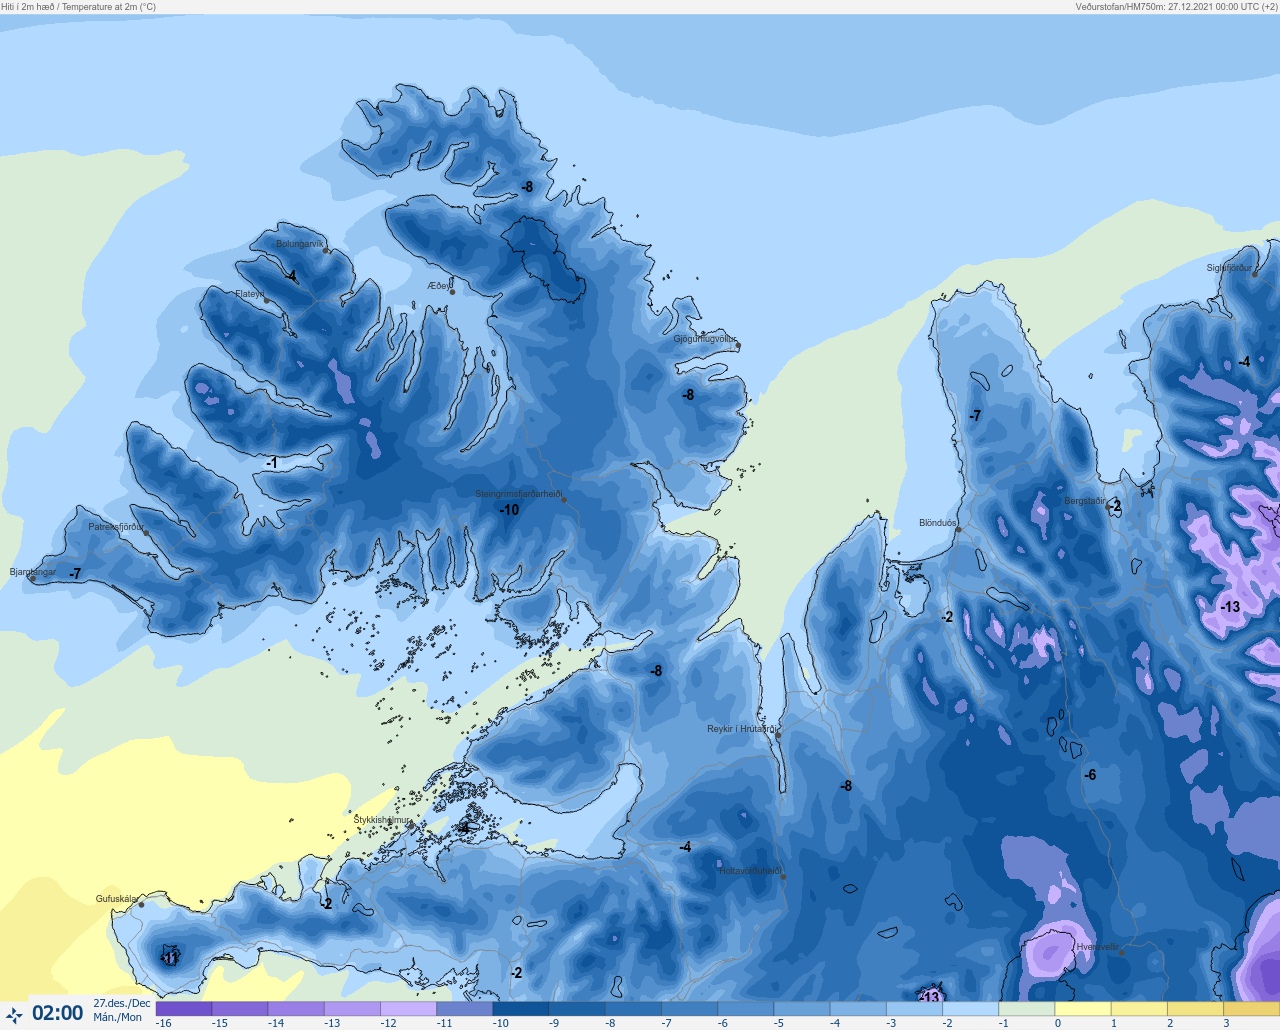Viewport: 1280px width, 1030px height.
Task: Click the Bolungarvík station label
Action: (x=300, y=244)
